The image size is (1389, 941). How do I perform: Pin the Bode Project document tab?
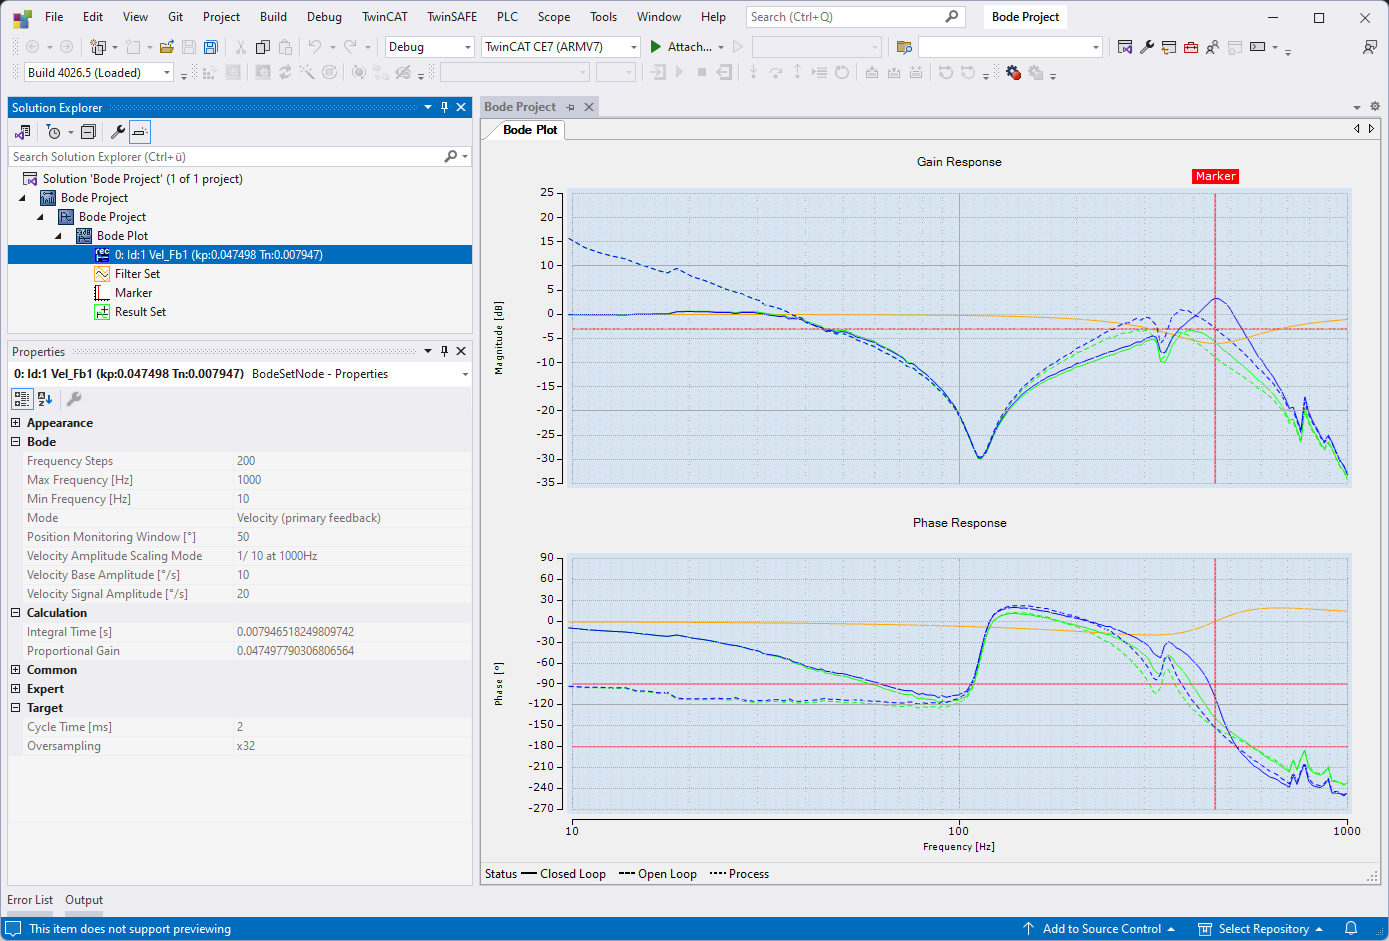[571, 107]
